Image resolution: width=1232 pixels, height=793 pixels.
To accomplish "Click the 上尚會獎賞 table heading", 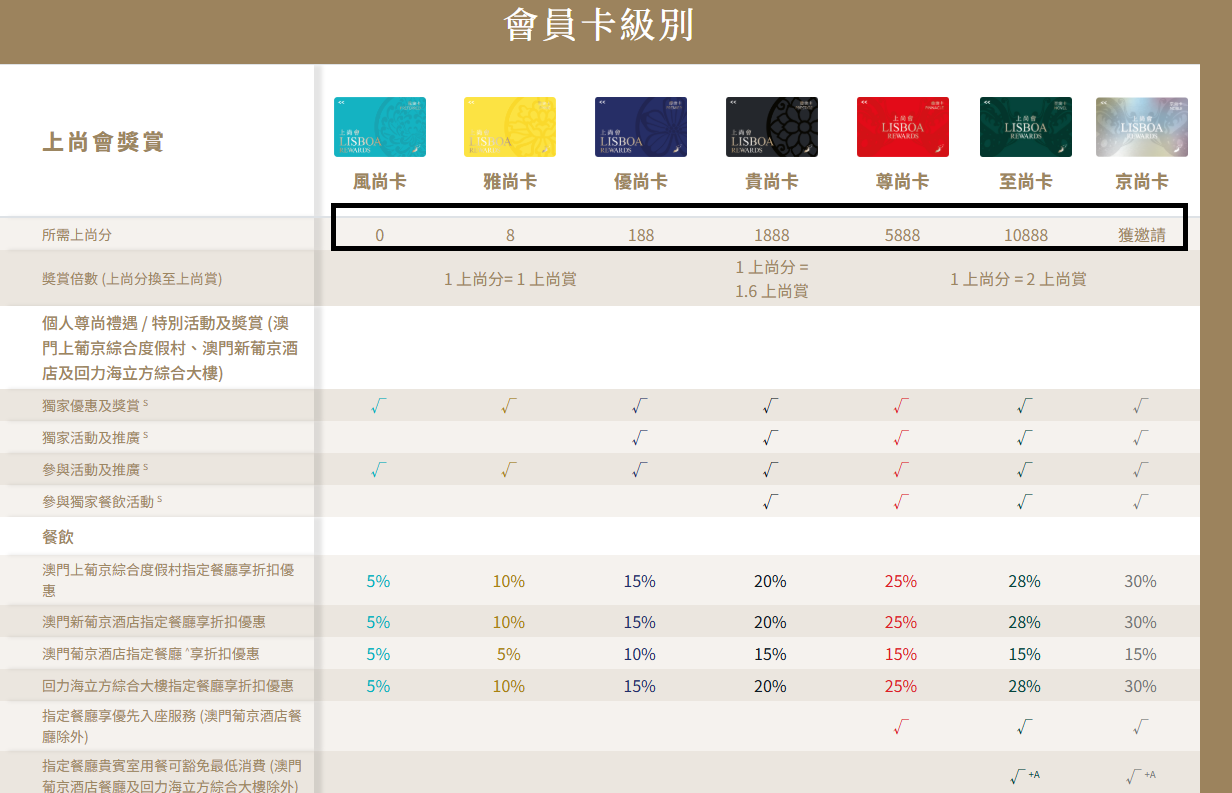I will click(103, 142).
